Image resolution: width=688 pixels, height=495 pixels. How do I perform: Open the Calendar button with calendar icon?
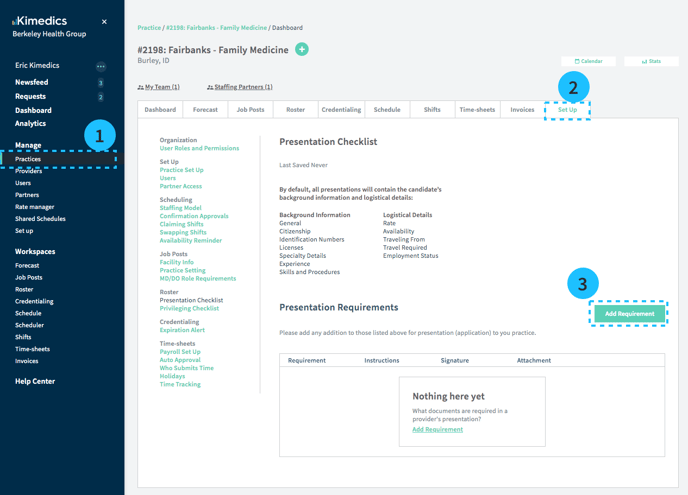click(x=588, y=61)
